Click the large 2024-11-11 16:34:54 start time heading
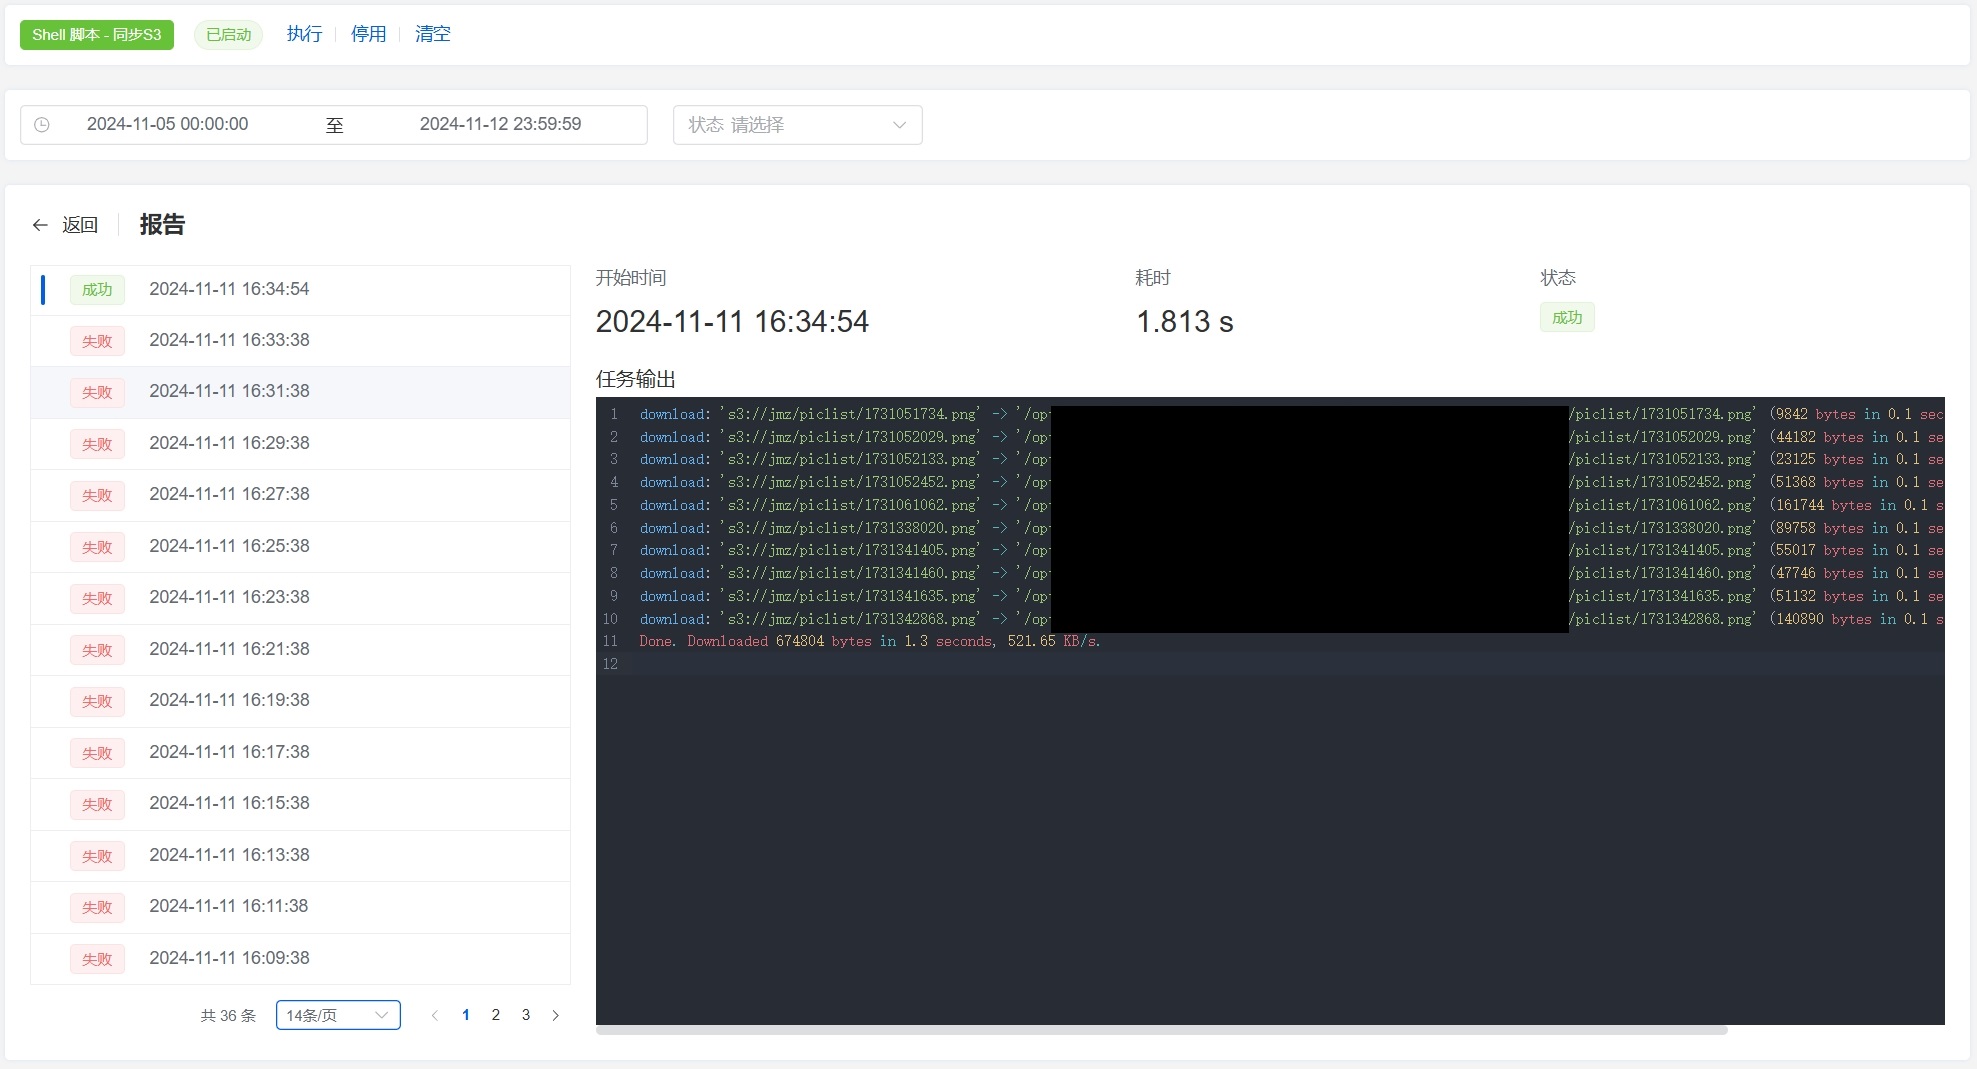 732,322
